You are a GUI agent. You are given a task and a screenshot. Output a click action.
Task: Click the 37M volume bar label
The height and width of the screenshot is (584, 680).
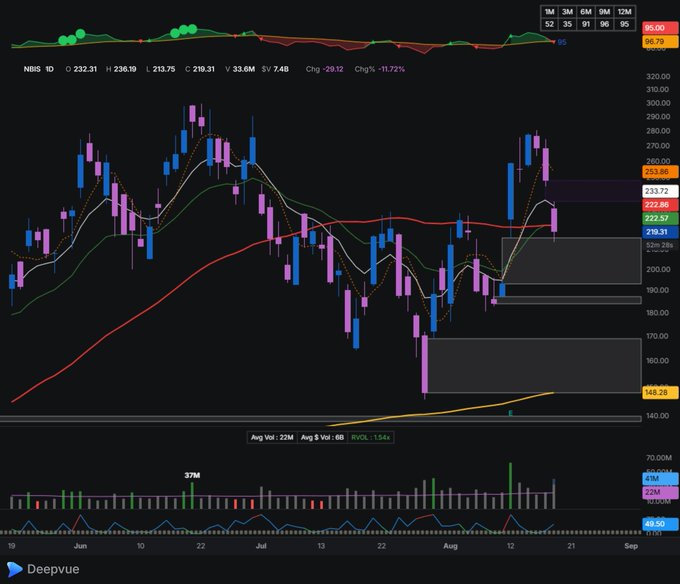(192, 475)
